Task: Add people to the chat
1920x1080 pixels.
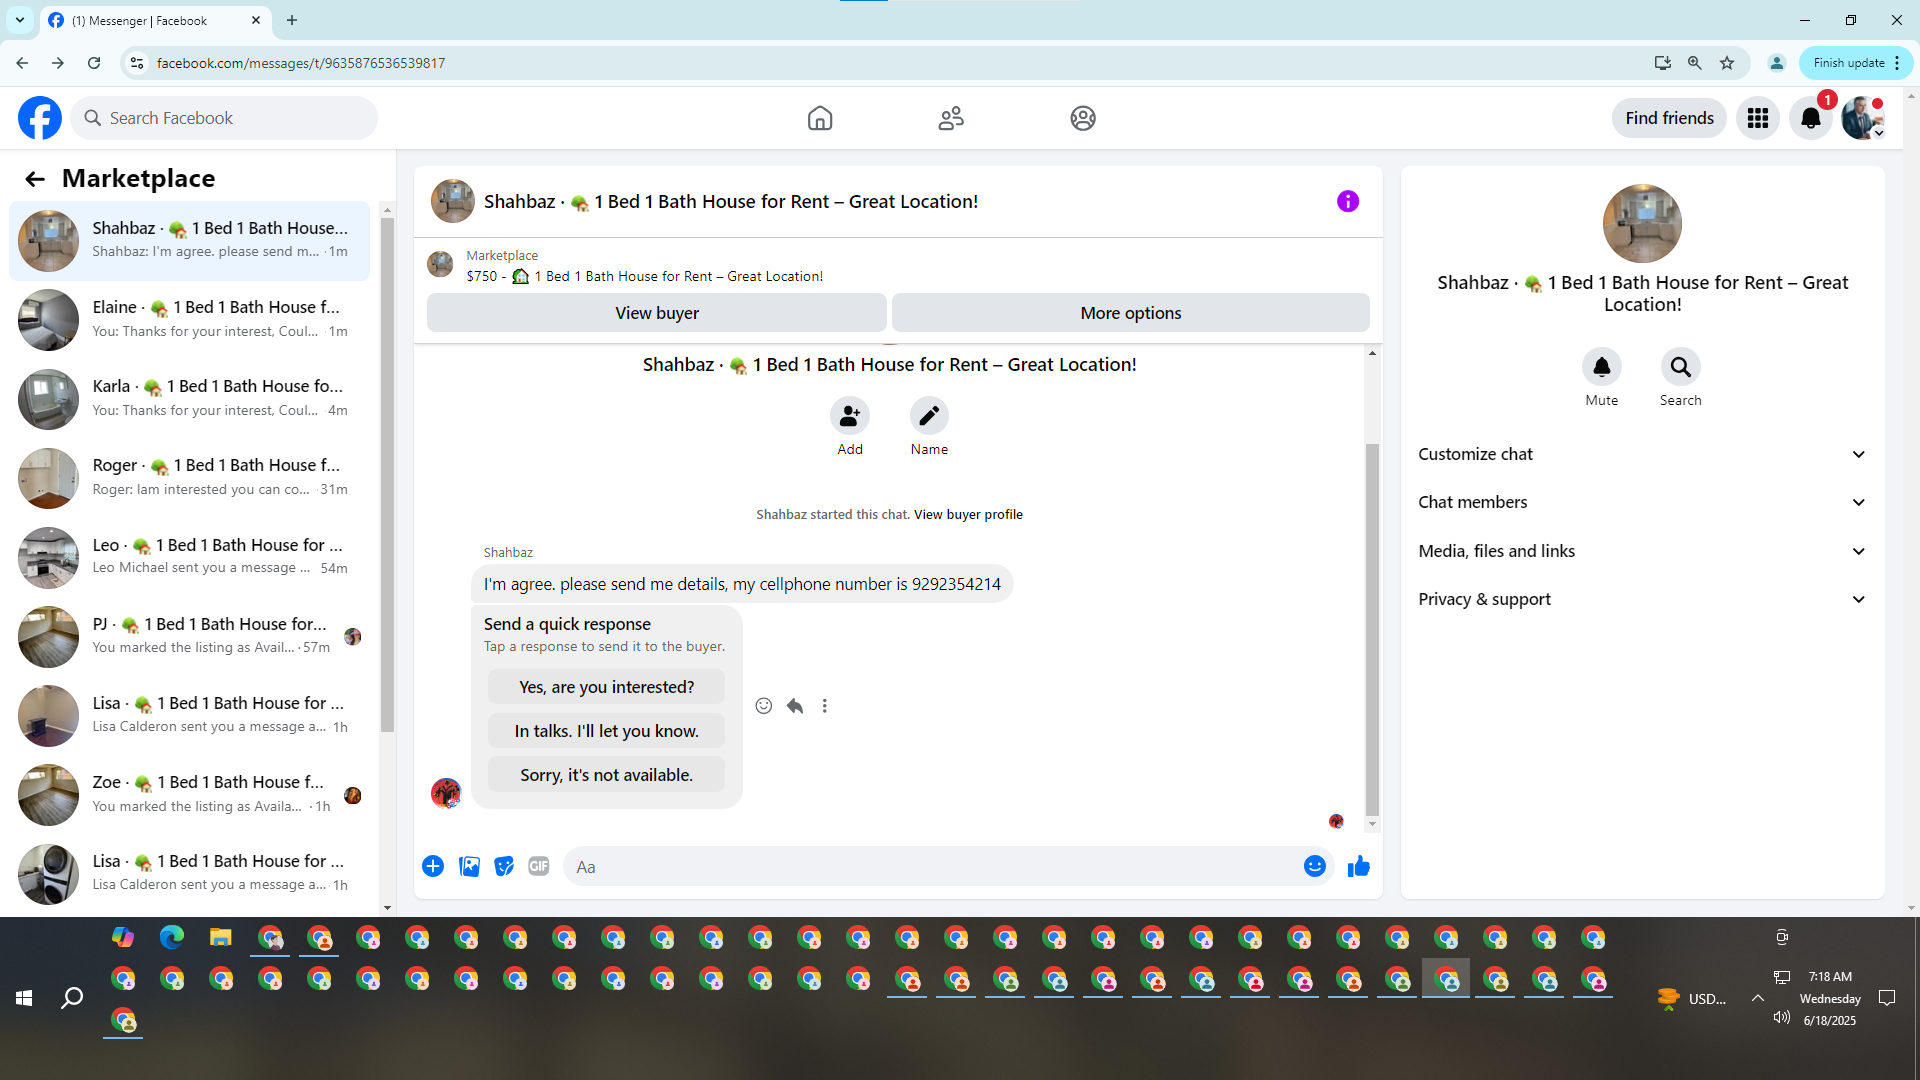Action: (850, 416)
